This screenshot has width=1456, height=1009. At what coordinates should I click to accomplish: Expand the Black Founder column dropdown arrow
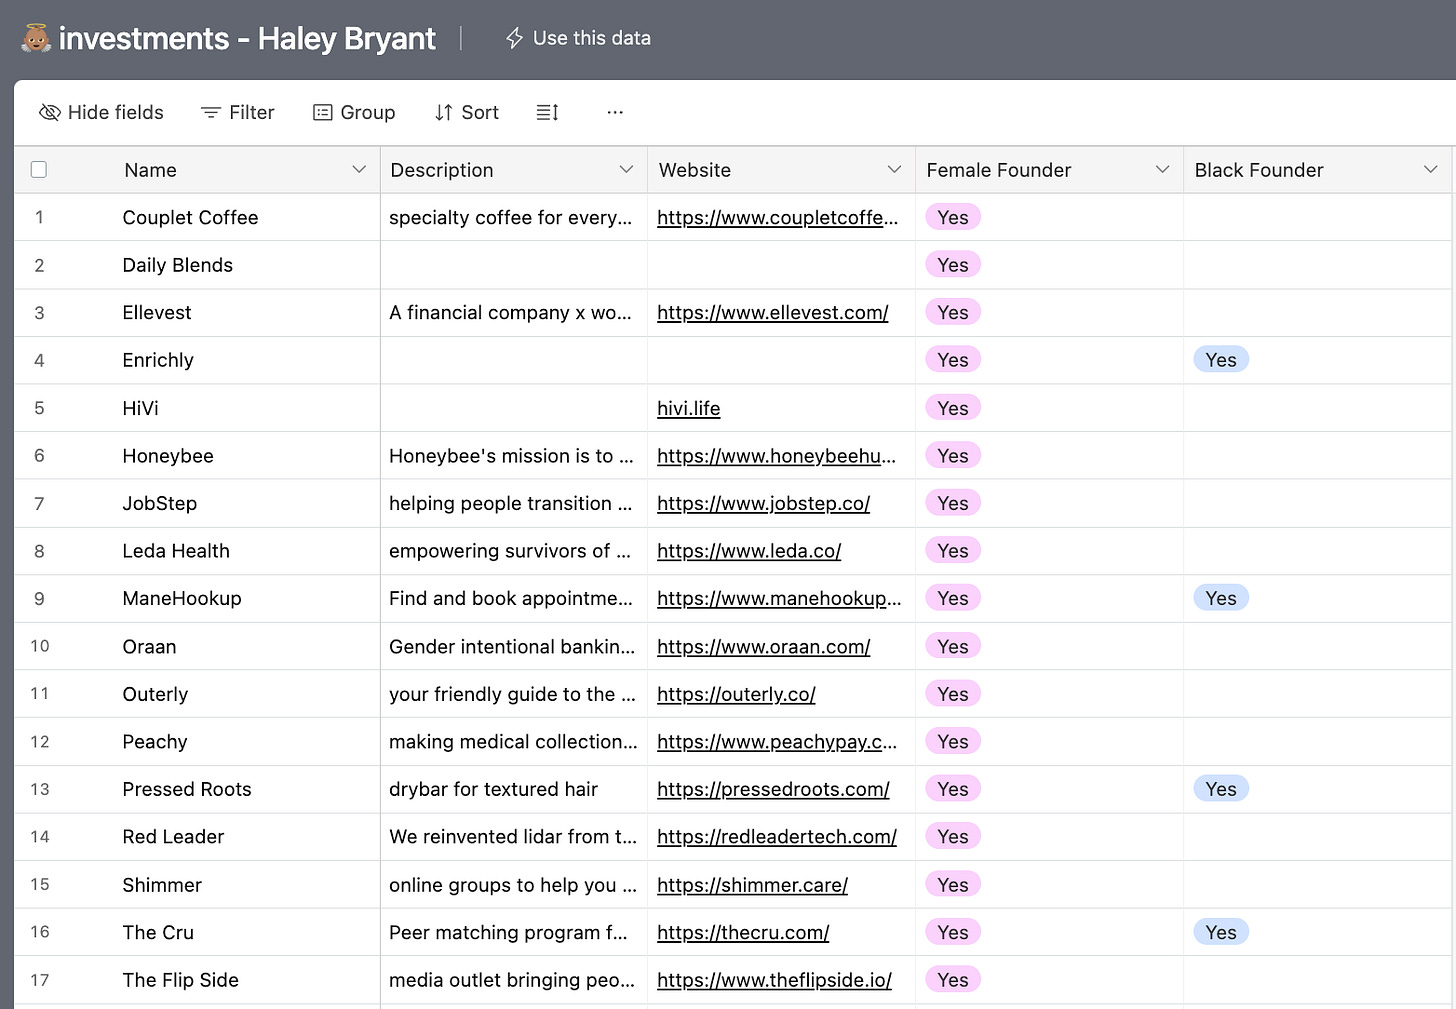click(1430, 169)
